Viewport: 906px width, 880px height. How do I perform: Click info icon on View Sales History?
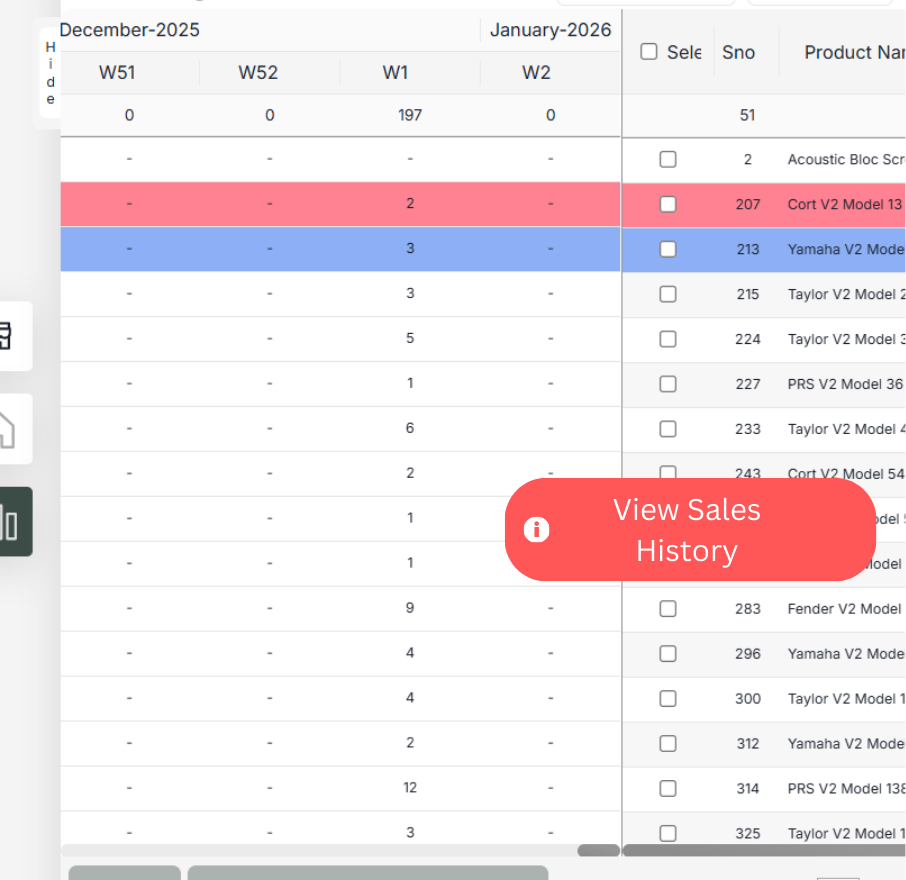tap(537, 530)
